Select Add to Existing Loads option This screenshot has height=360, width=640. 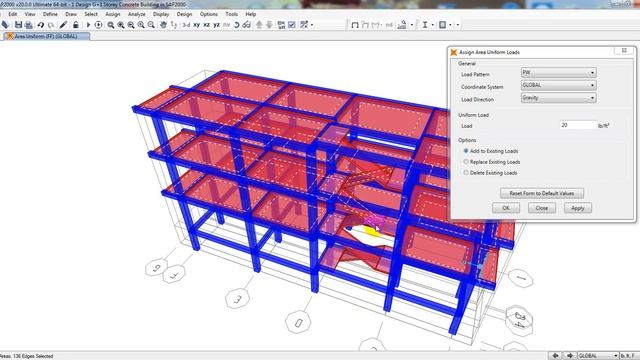[492, 151]
